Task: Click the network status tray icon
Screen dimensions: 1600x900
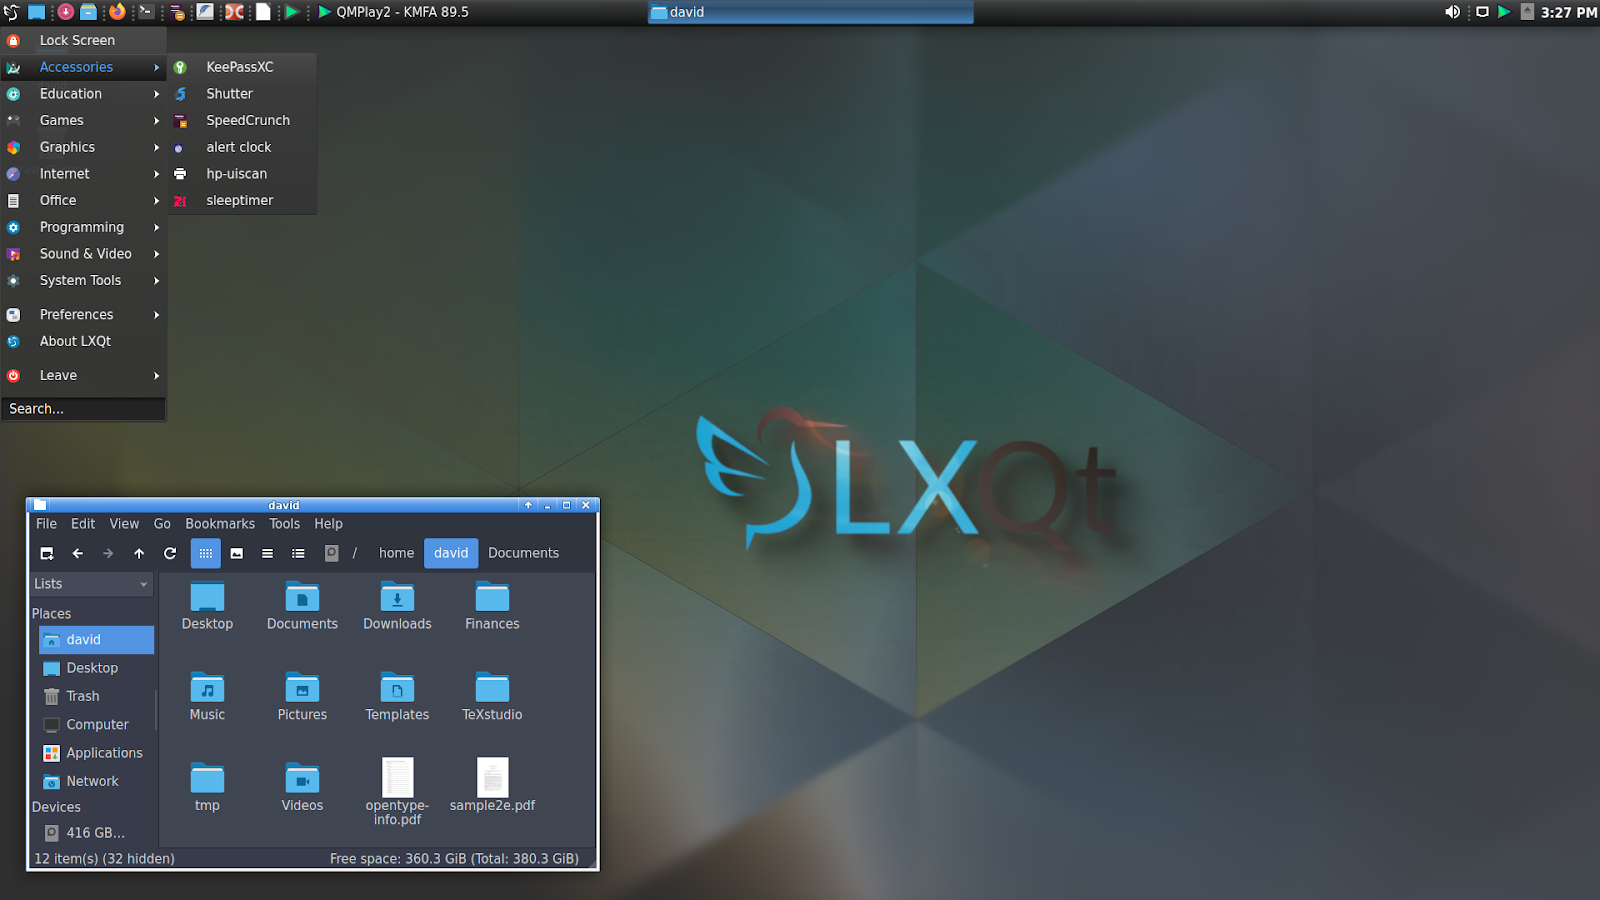Action: 1482,12
